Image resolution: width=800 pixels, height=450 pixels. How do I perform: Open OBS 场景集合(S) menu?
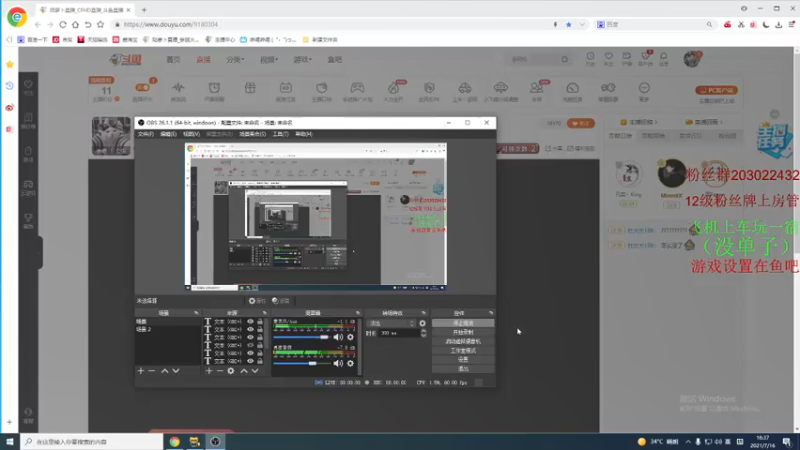click(253, 134)
